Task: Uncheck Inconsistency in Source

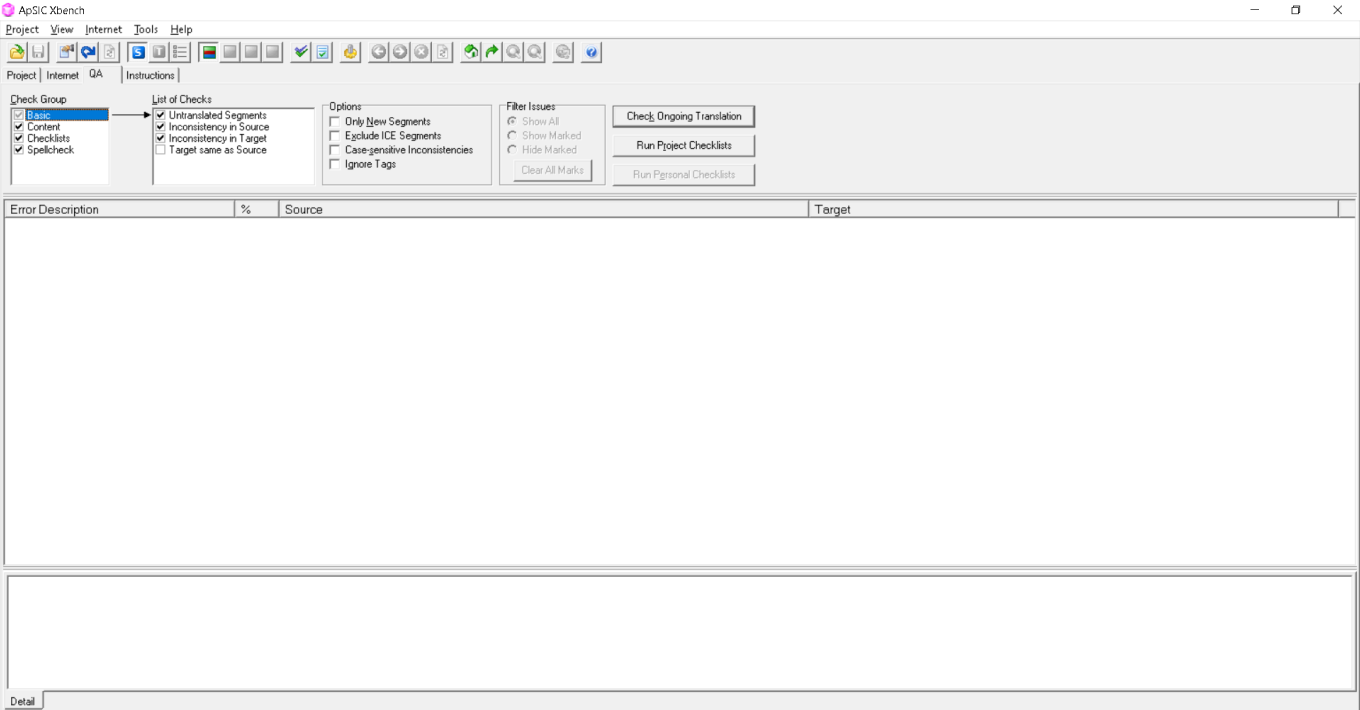Action: [x=161, y=127]
